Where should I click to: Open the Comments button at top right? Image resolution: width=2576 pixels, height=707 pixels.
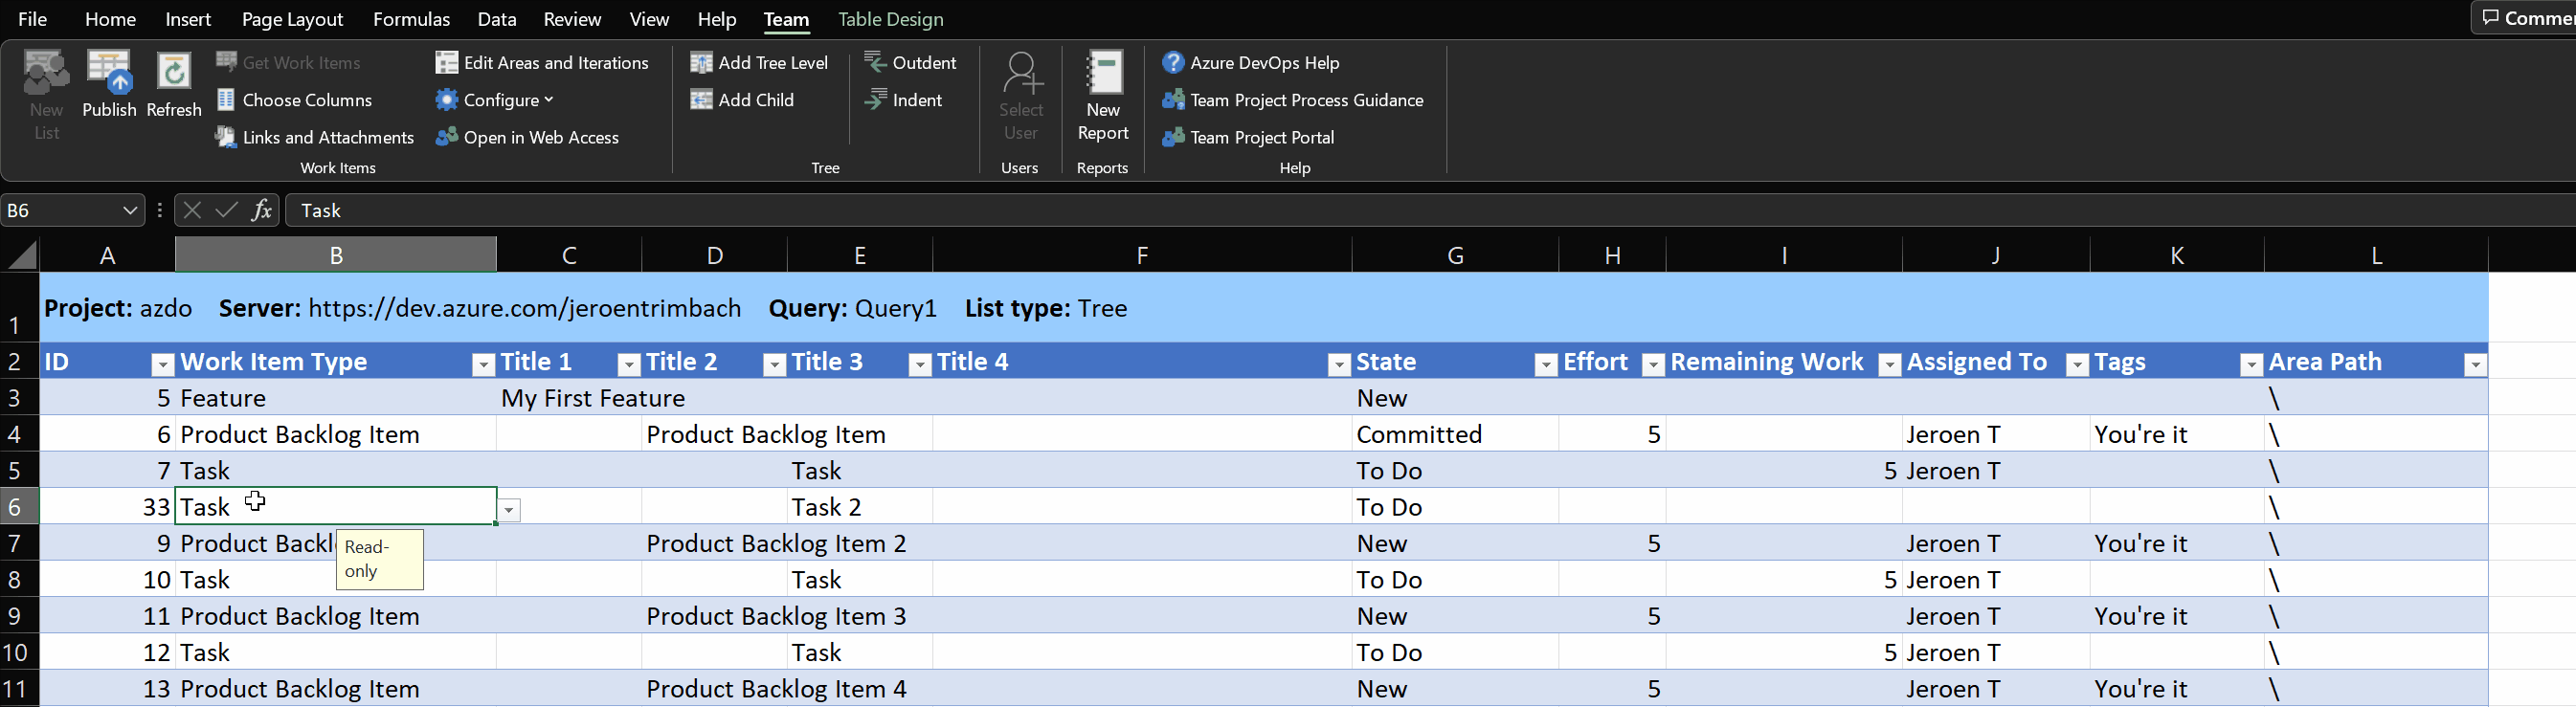point(2525,18)
